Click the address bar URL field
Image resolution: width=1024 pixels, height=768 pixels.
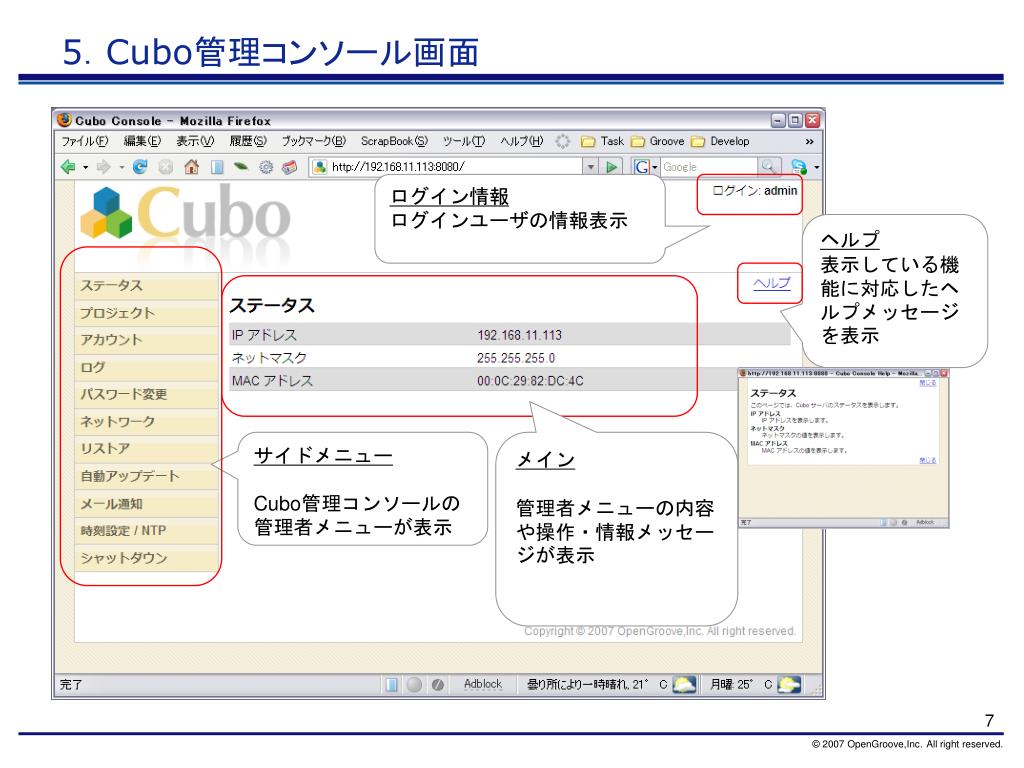pos(455,167)
